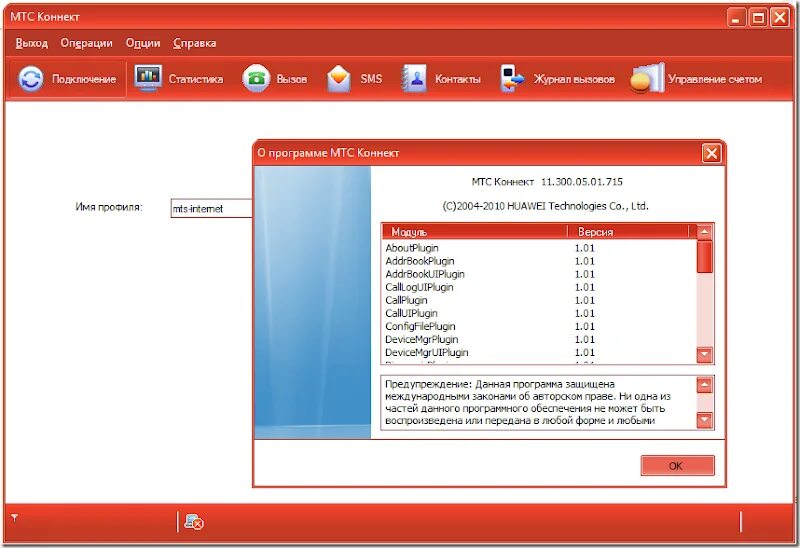Open the Операции menu
800x548 pixels.
click(87, 43)
